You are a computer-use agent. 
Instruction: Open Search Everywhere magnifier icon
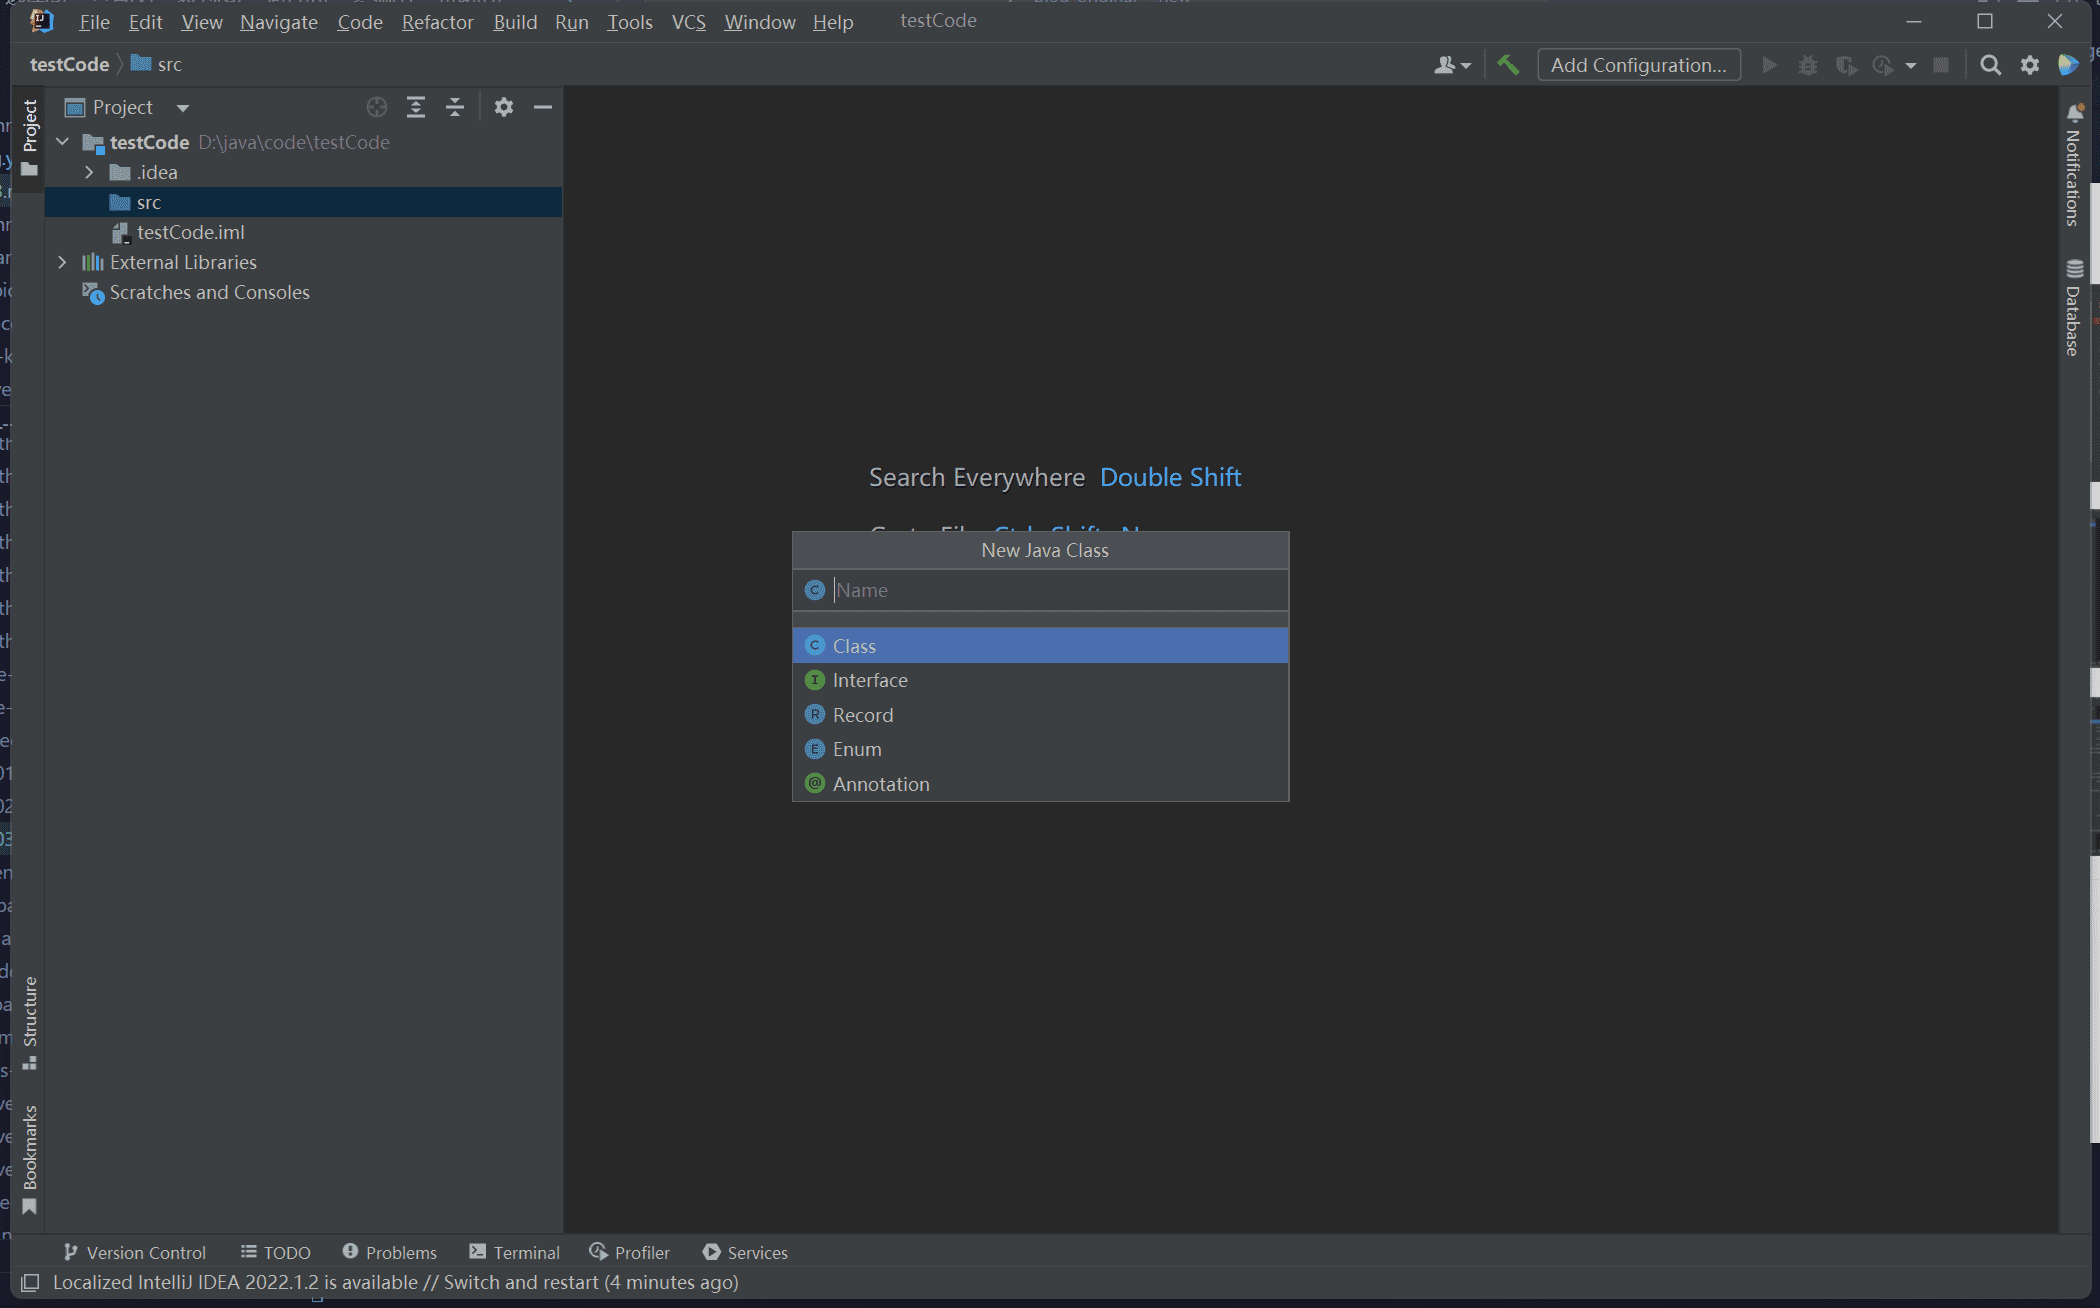click(1990, 65)
